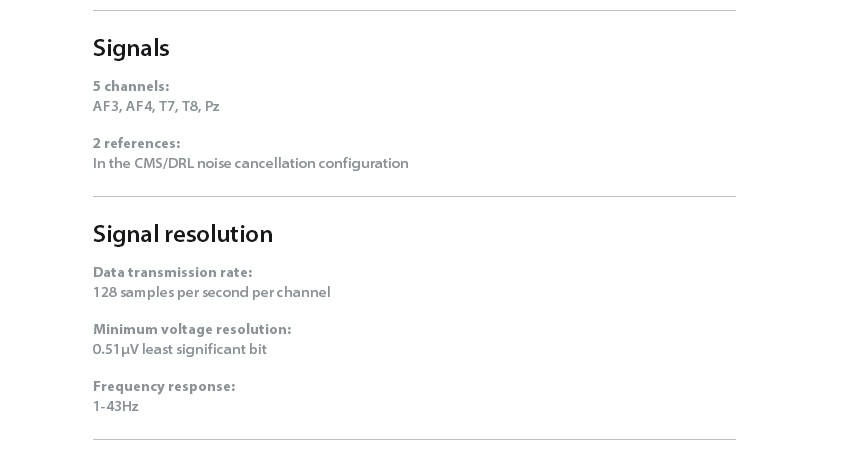
Task: Click the '128 samples per second per channel' text
Action: [x=212, y=292]
